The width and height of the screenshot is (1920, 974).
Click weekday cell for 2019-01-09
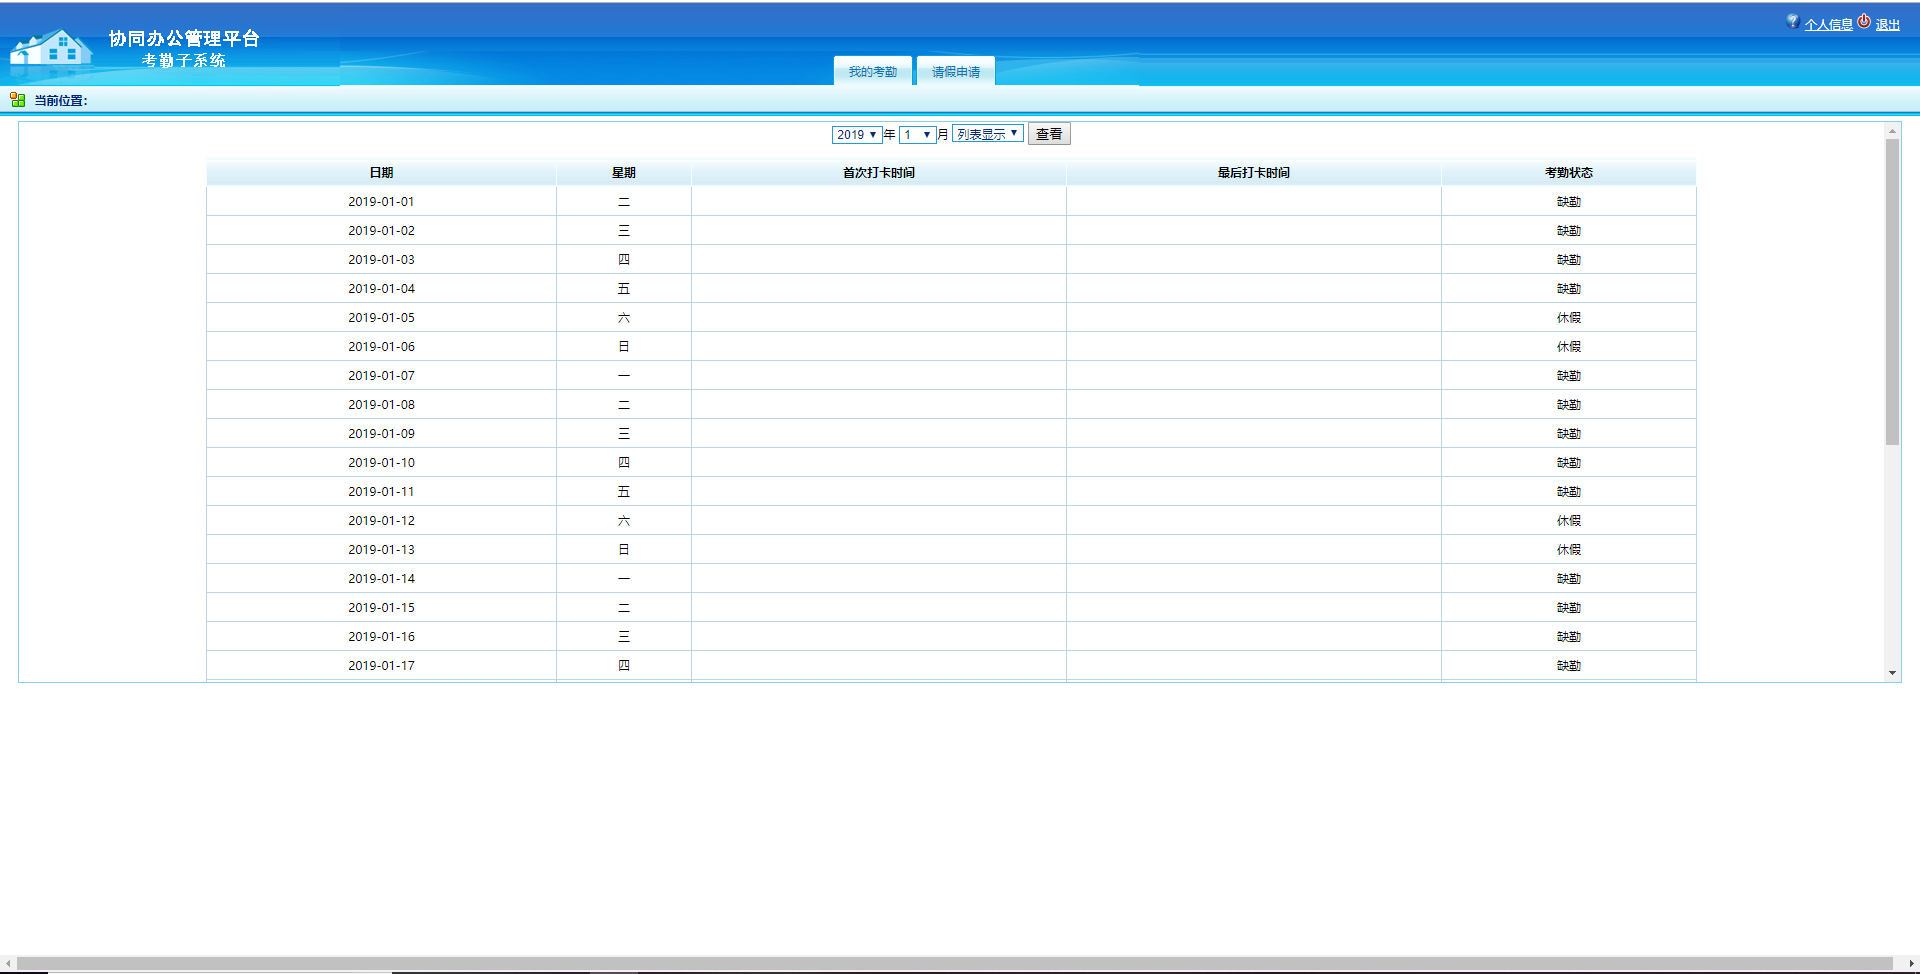[624, 434]
